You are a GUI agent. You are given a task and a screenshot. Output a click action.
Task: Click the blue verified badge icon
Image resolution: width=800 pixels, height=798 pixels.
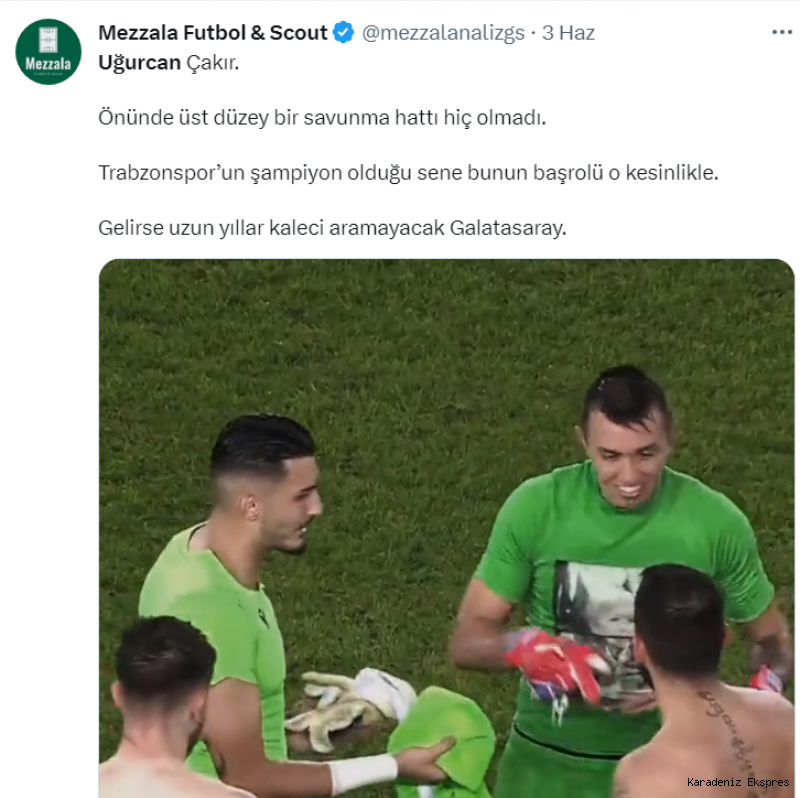point(343,33)
